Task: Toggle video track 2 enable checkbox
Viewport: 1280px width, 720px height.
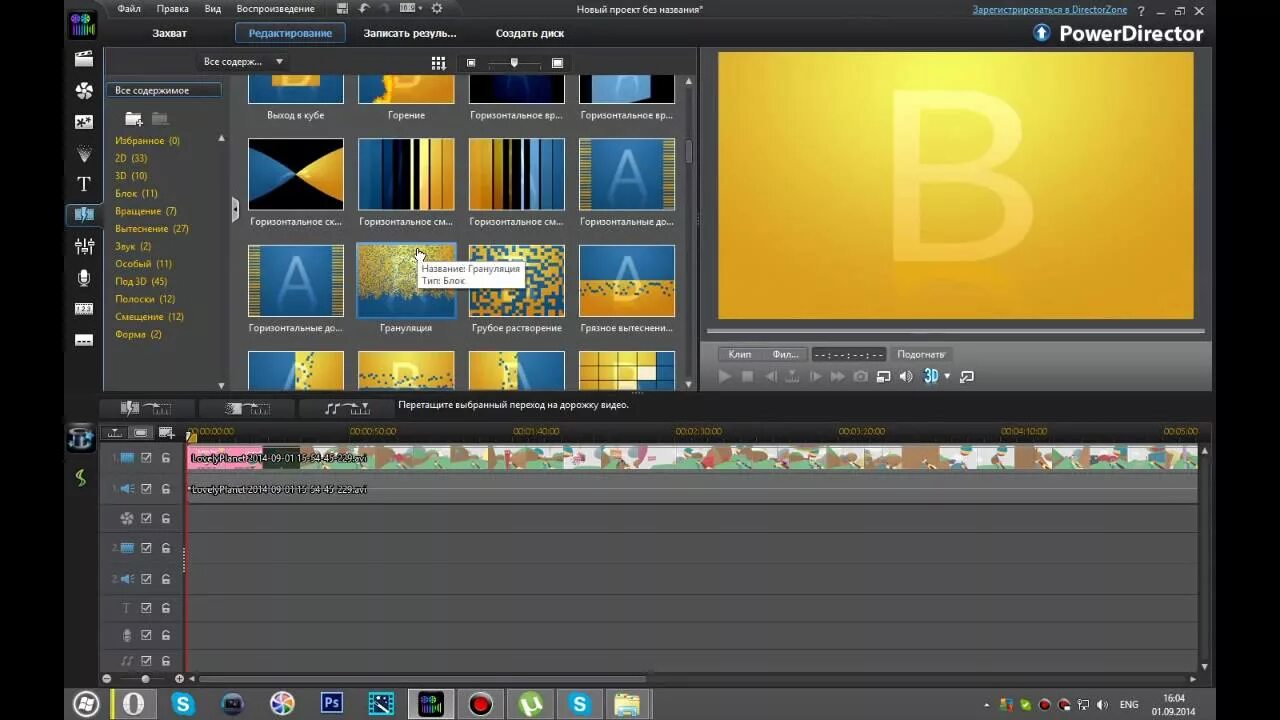Action: [146, 548]
